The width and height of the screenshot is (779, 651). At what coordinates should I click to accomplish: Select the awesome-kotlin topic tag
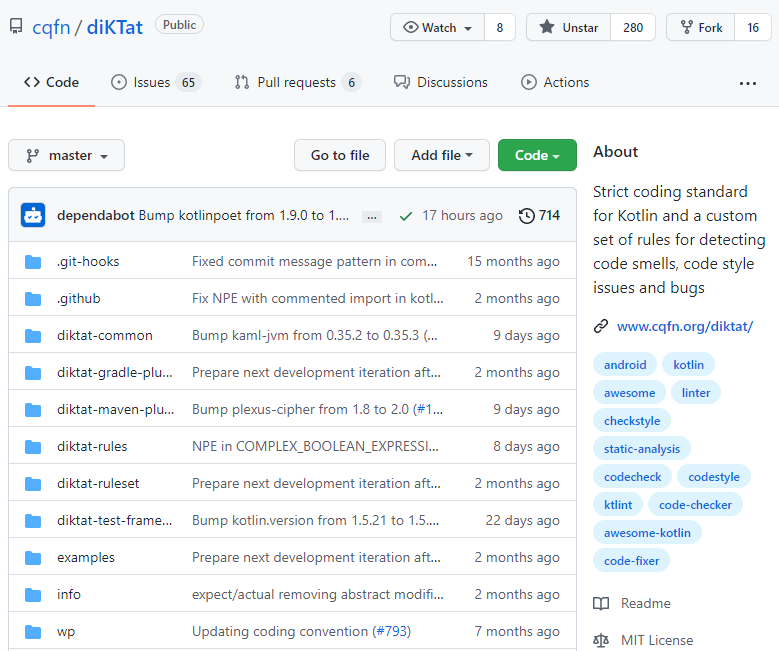coord(647,533)
